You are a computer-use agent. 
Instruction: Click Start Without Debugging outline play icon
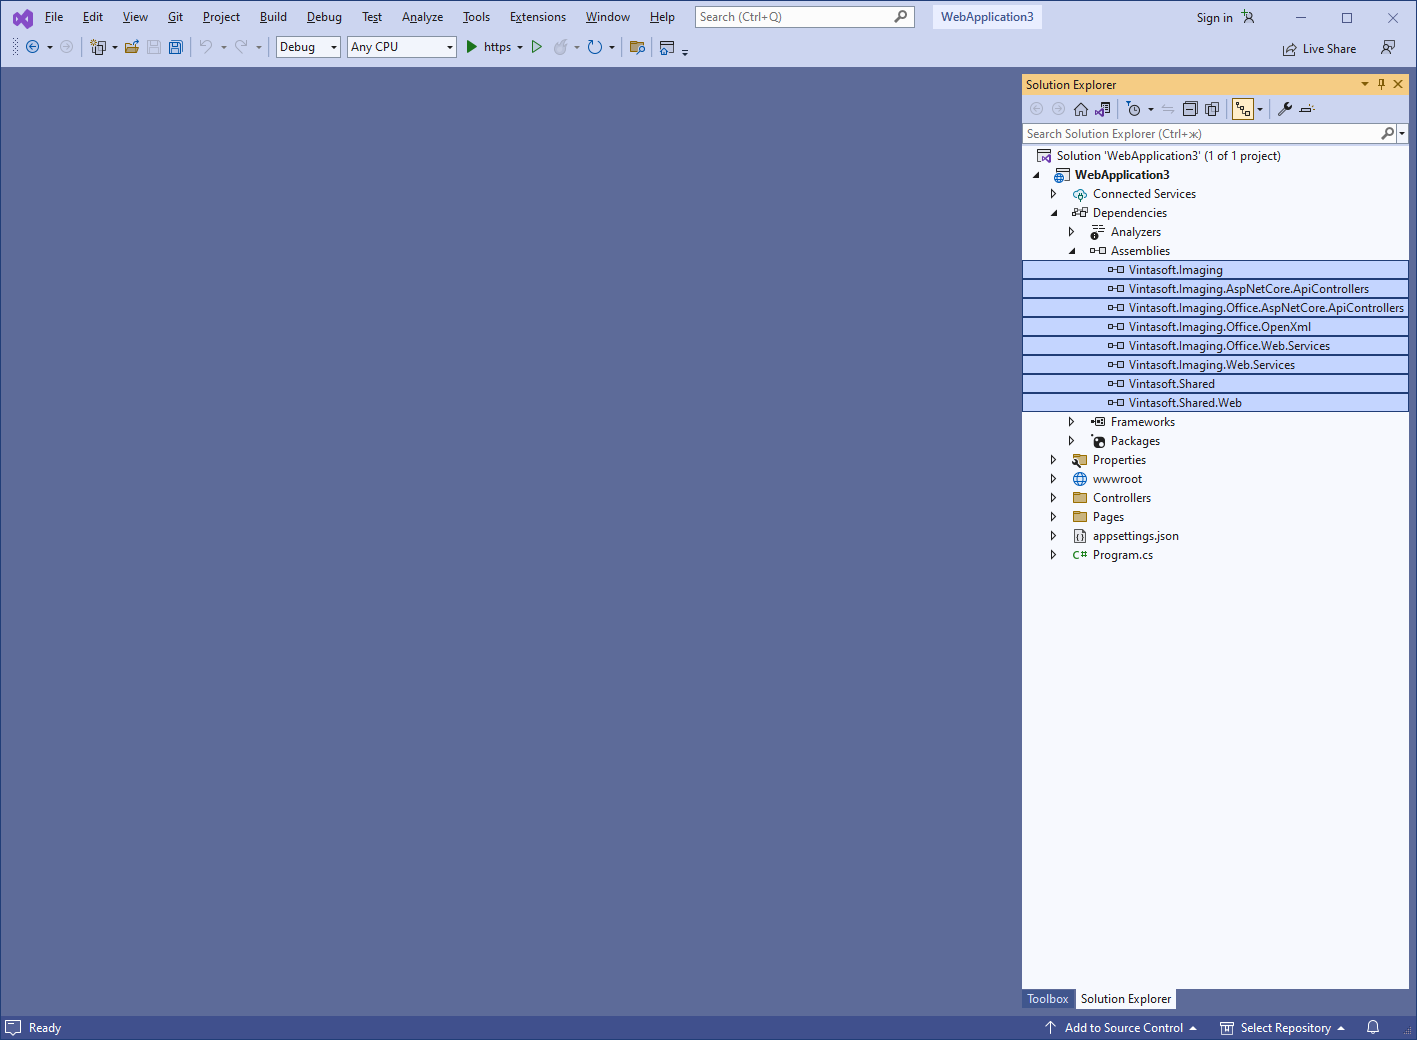(x=537, y=47)
